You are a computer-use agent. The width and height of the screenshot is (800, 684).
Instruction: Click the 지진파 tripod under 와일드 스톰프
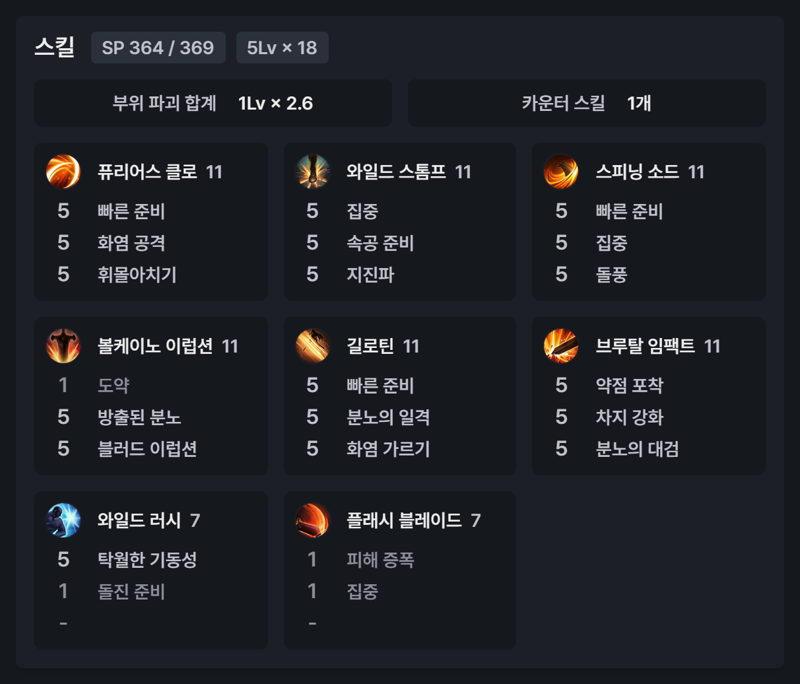(370, 274)
